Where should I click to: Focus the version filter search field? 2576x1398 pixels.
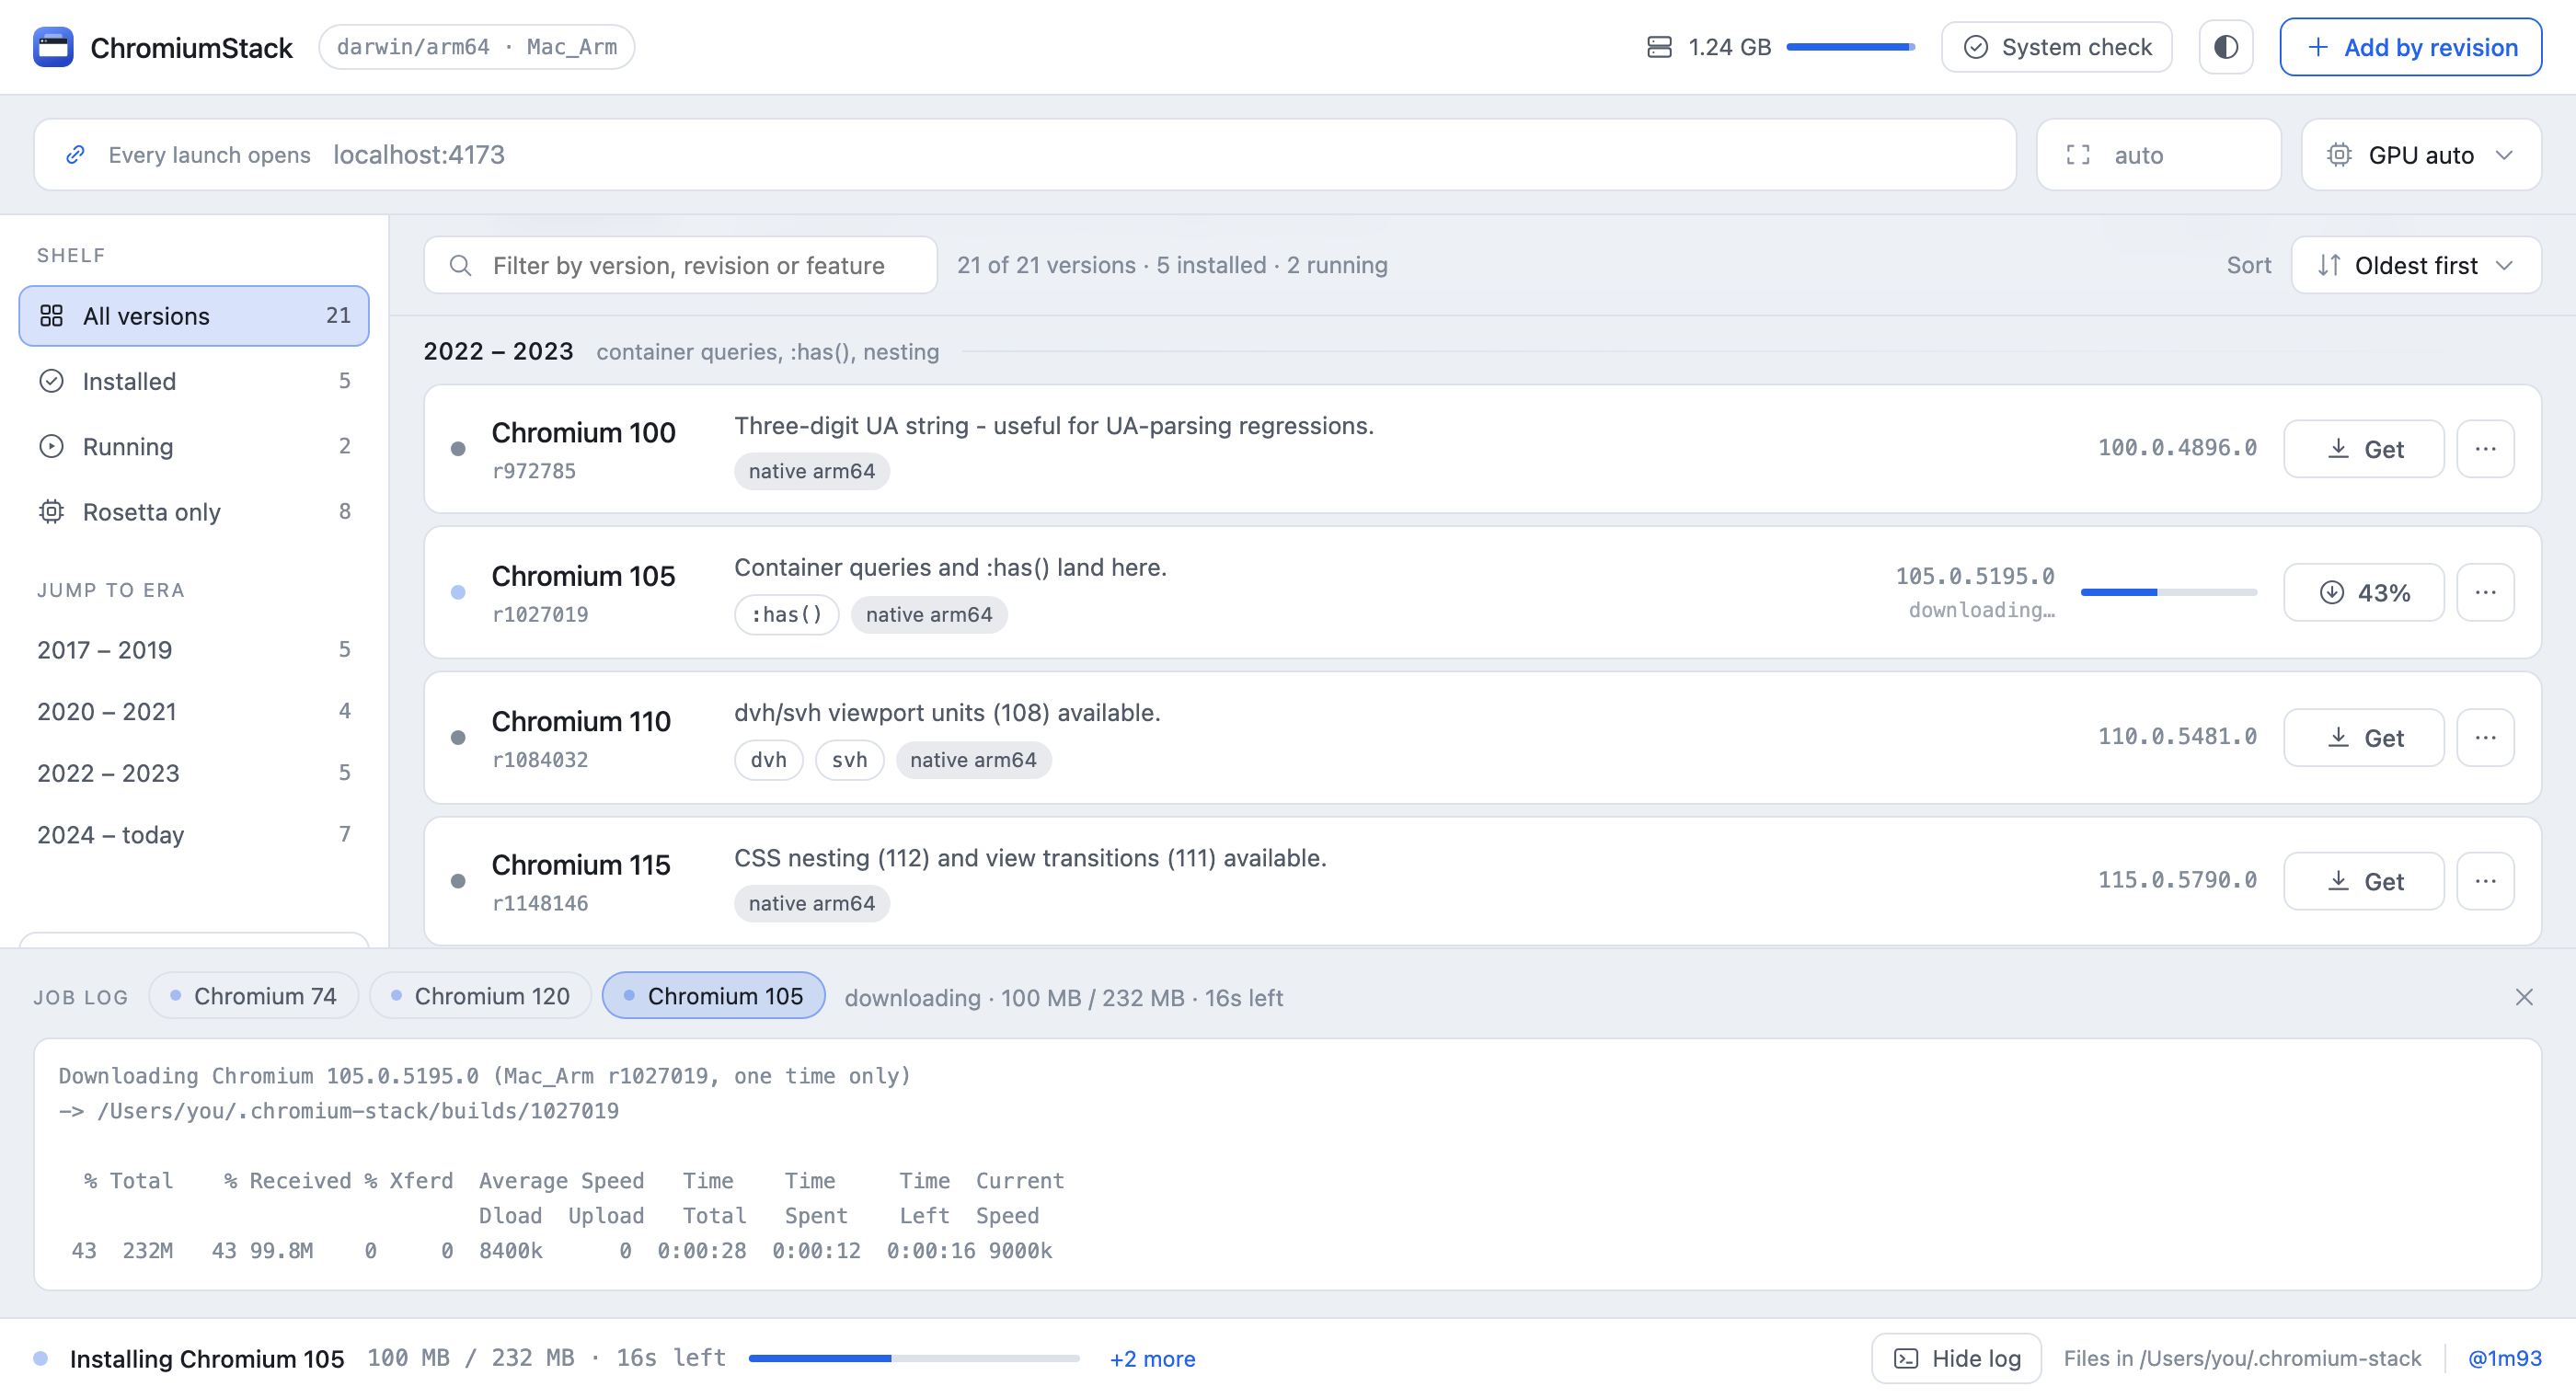680,265
